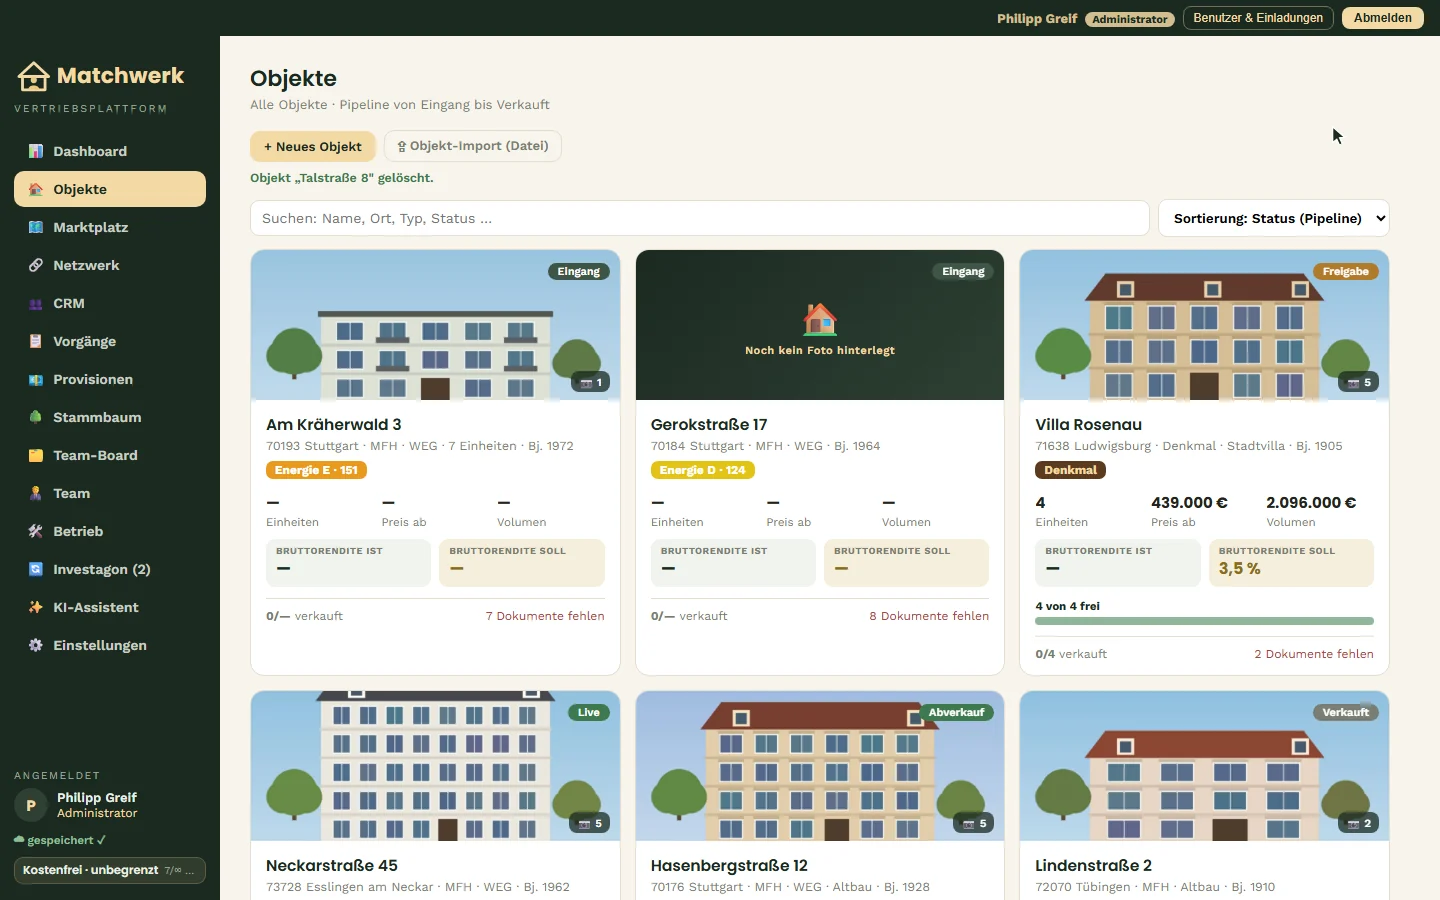
Task: Click 7 Dokumente fehlen on Am Kräherwald 3
Action: click(545, 616)
